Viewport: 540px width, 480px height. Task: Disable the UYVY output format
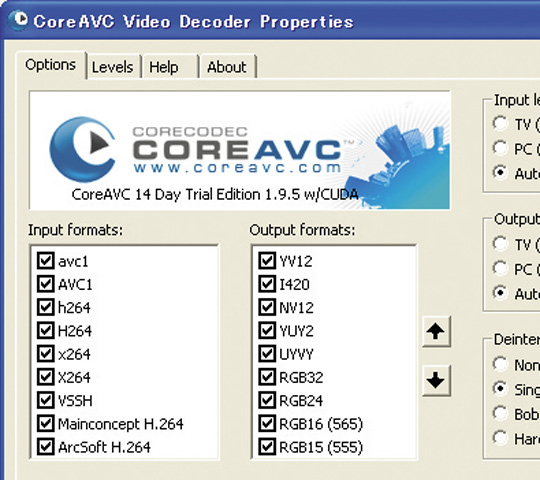point(267,354)
